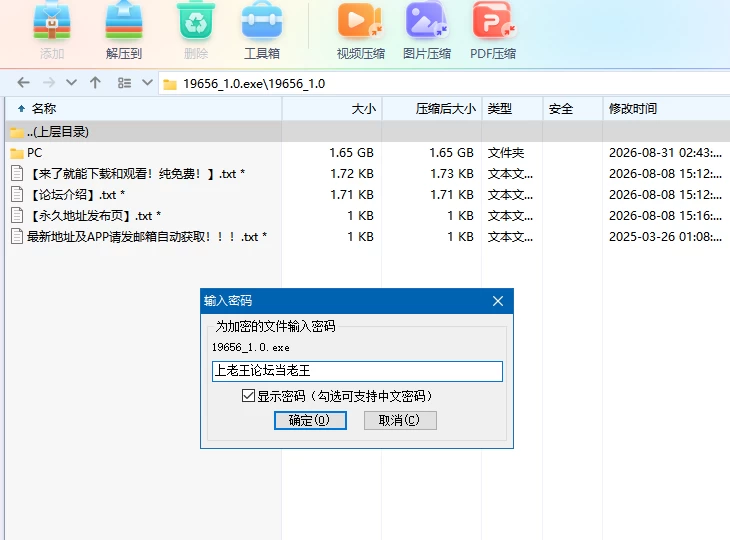Viewport: 730px width, 540px height.
Task: Click the 删除 (Delete) trash icon
Action: 196,20
